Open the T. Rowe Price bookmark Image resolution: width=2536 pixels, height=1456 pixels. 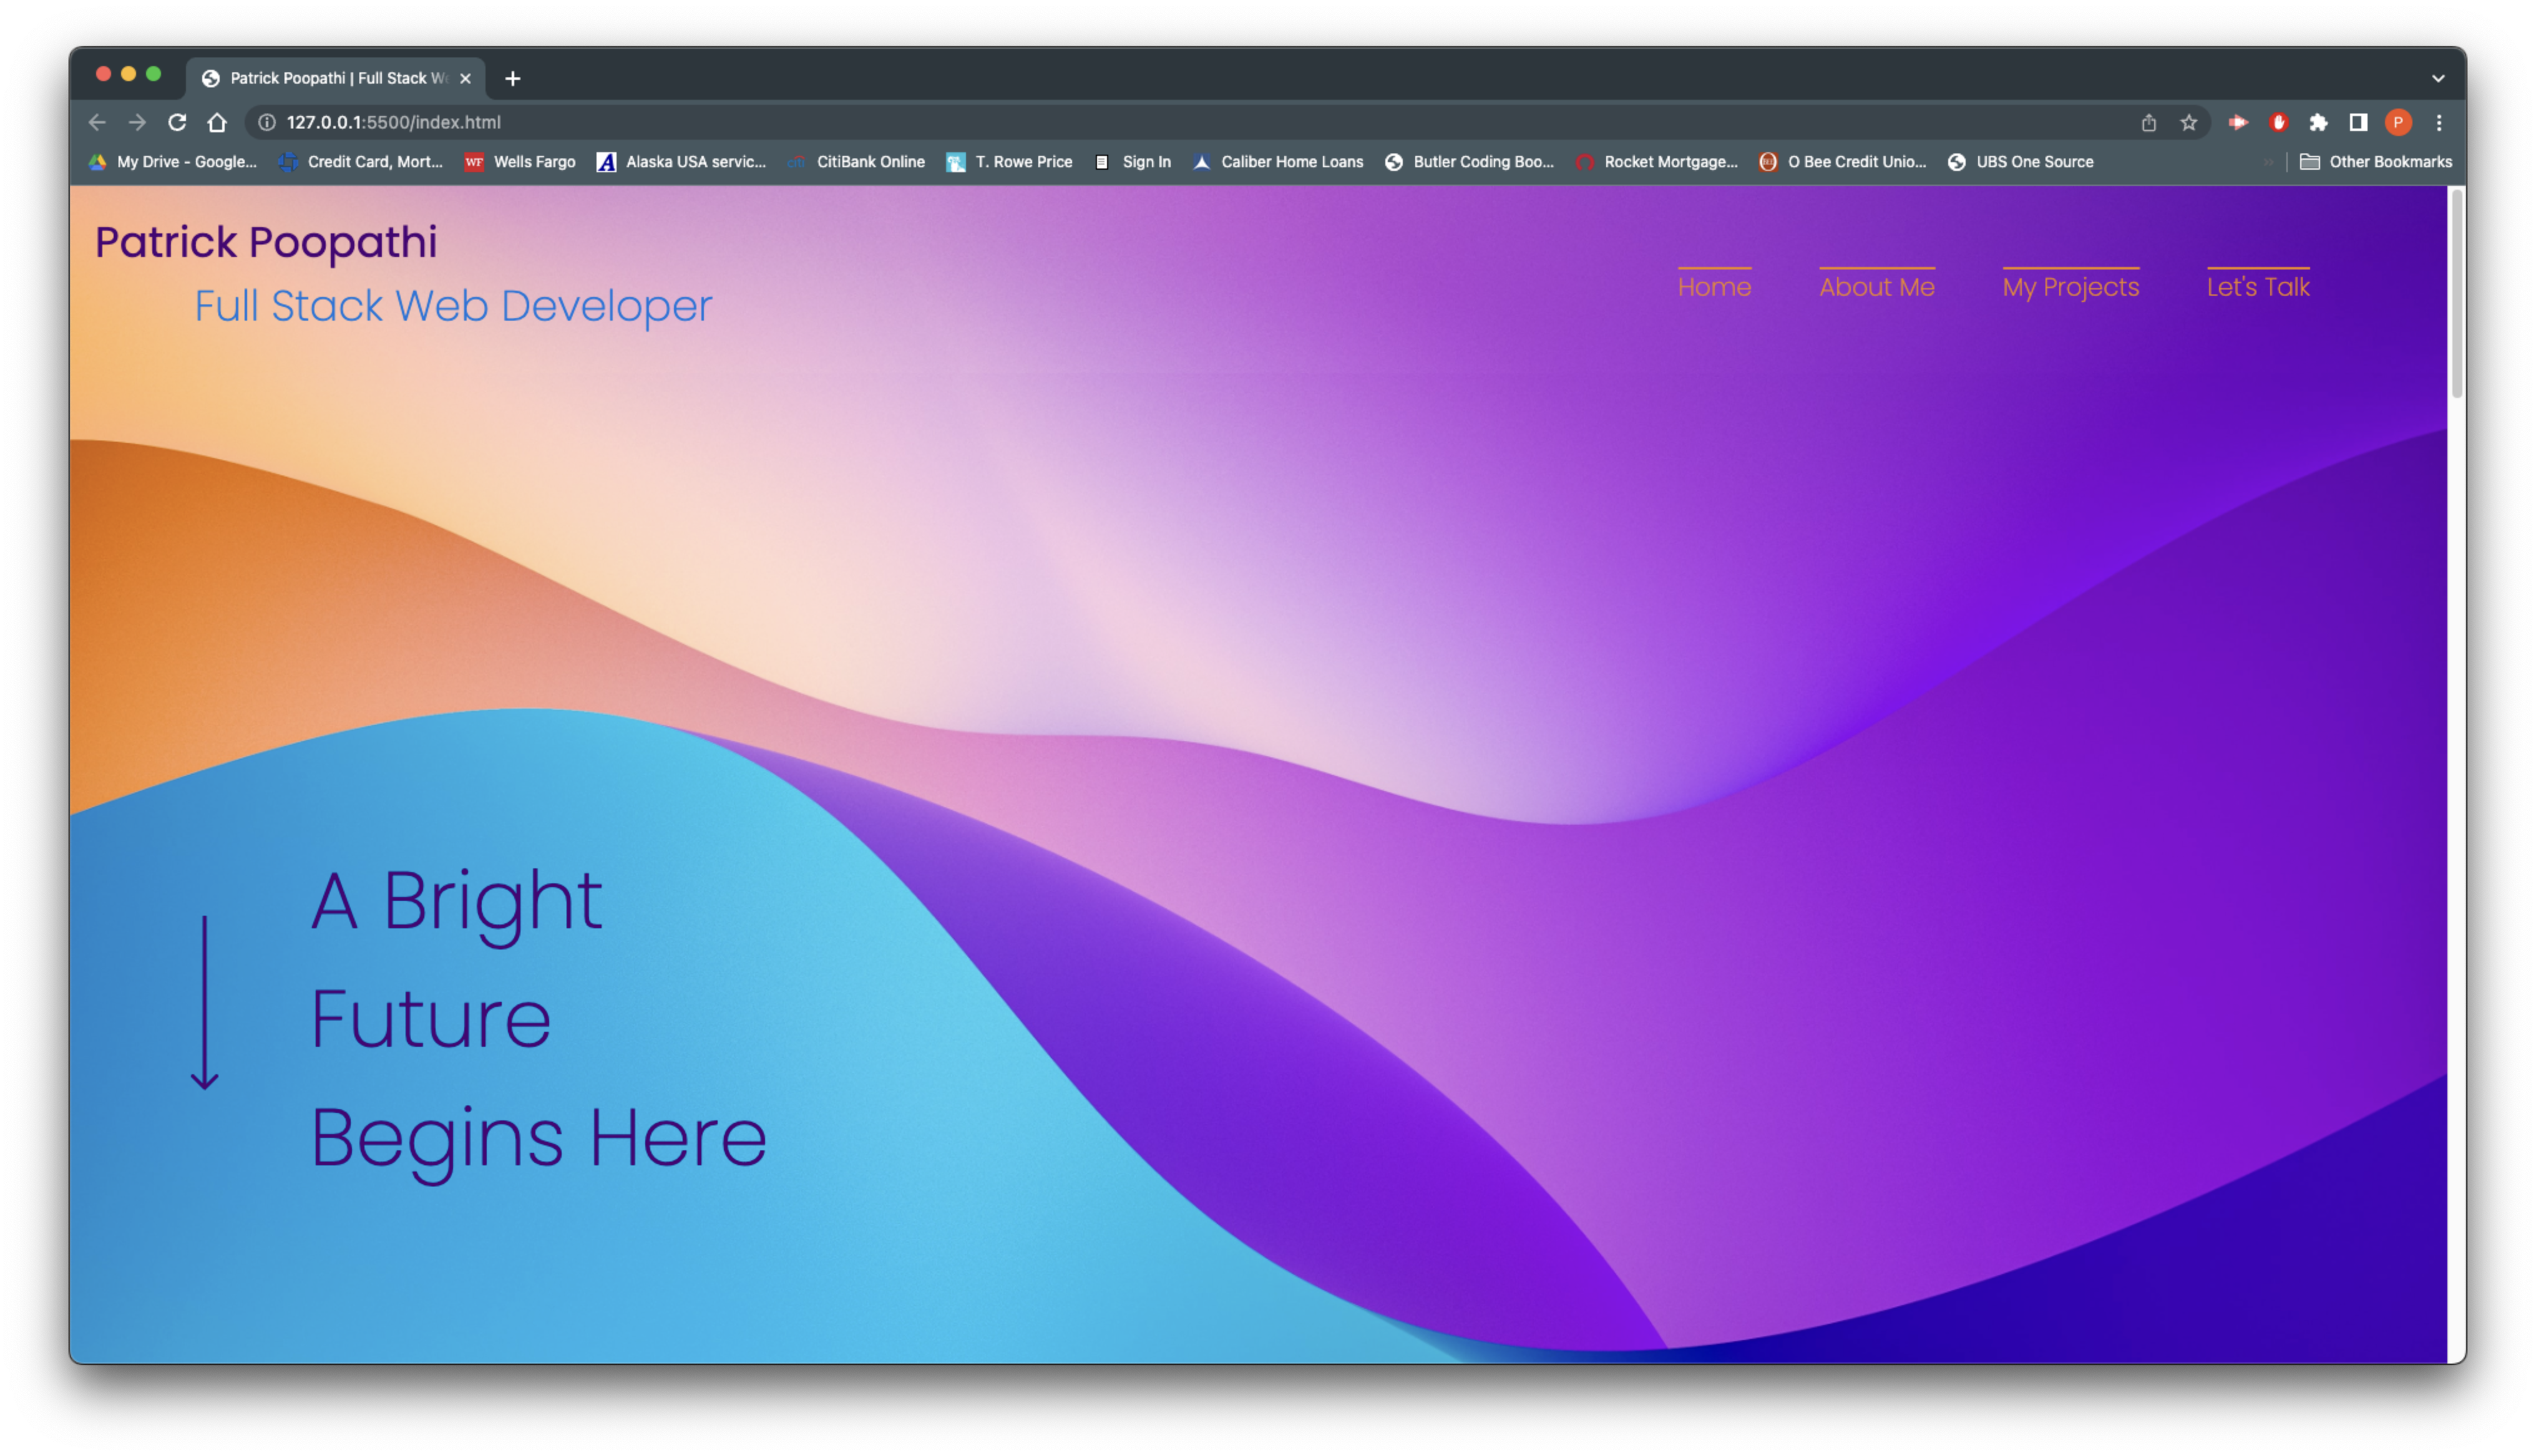point(1009,162)
